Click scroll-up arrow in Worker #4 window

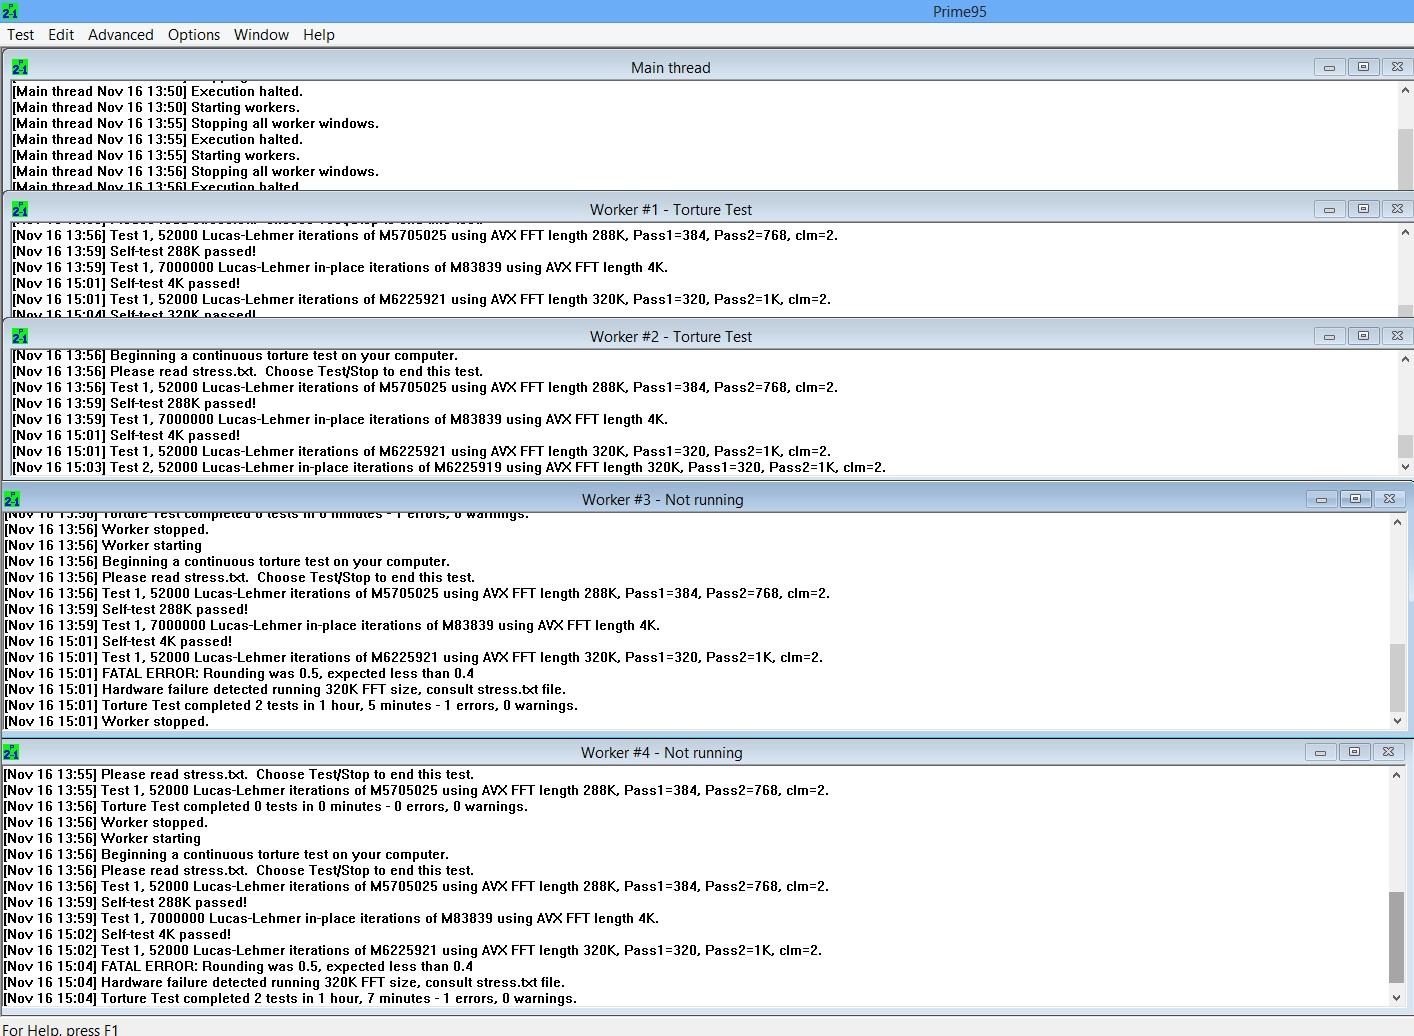click(1396, 776)
